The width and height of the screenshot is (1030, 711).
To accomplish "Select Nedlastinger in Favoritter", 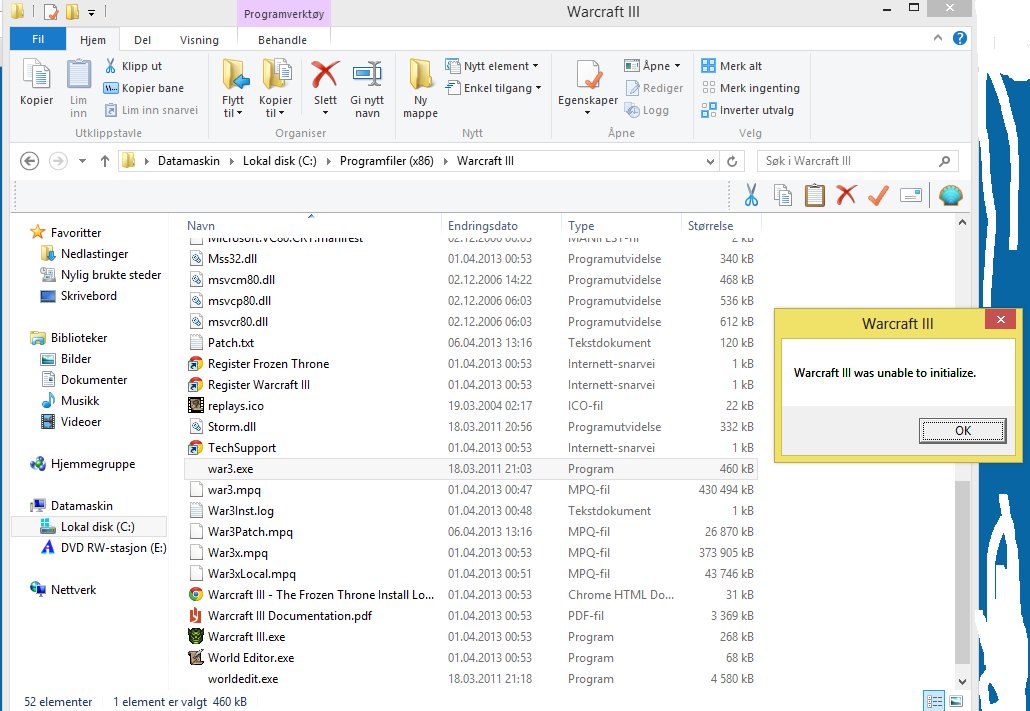I will pos(95,254).
